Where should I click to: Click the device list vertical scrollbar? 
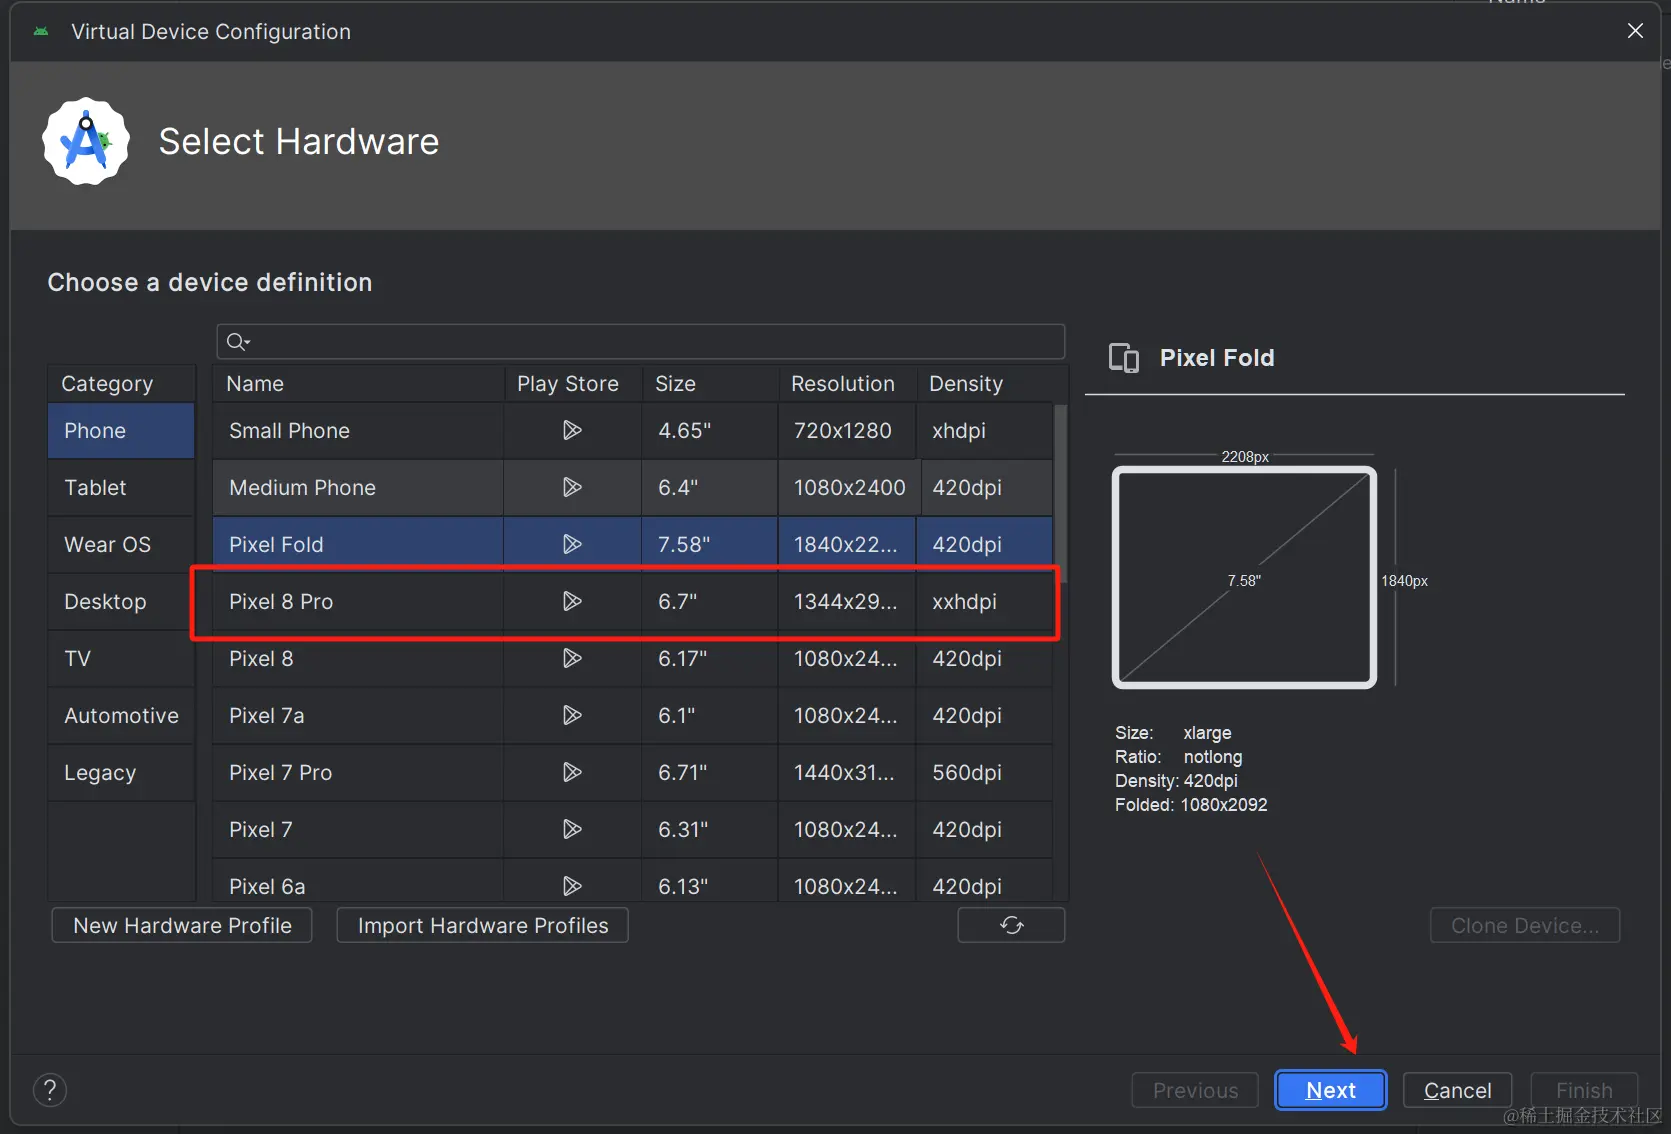[x=1061, y=490]
